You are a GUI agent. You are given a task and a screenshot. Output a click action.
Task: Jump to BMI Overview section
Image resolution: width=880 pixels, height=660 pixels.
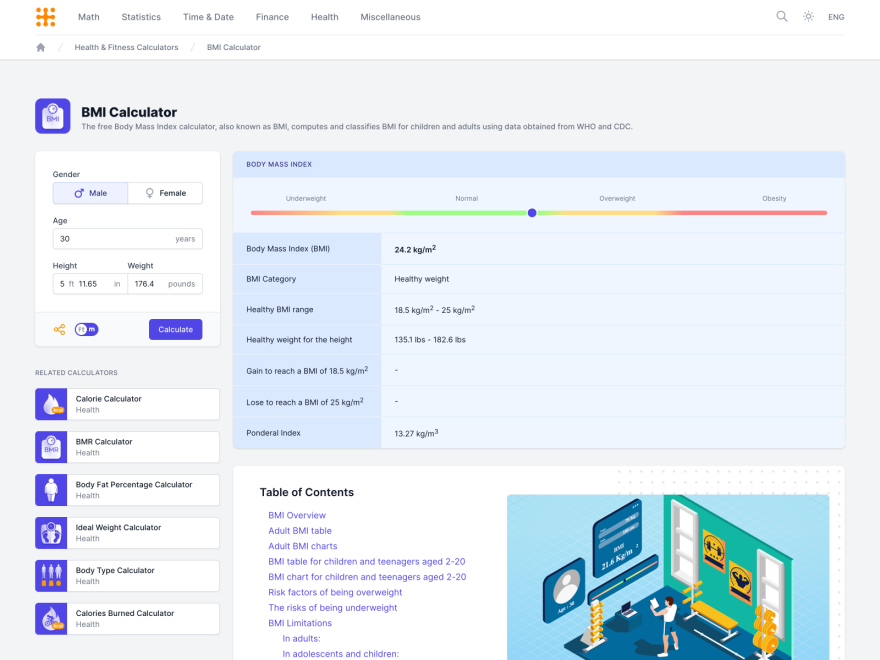point(297,515)
